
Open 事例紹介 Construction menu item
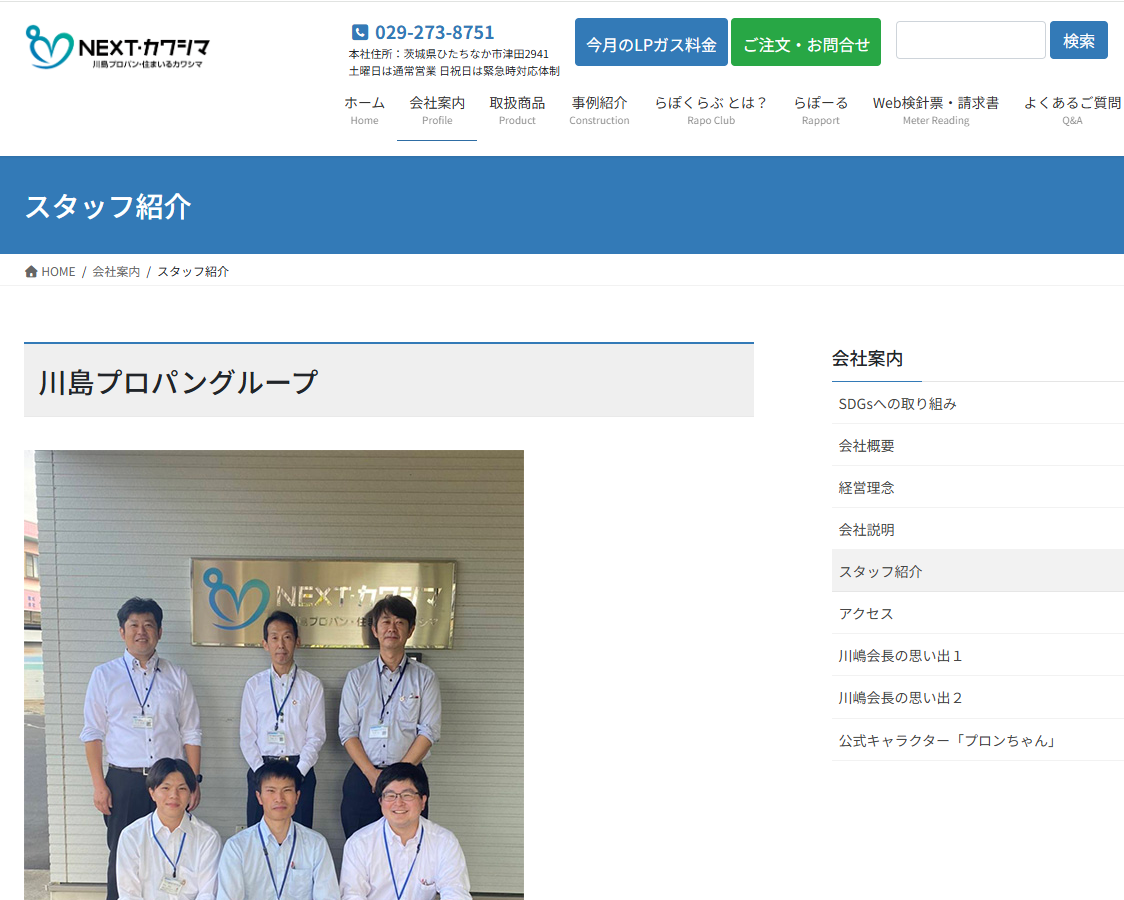(599, 110)
